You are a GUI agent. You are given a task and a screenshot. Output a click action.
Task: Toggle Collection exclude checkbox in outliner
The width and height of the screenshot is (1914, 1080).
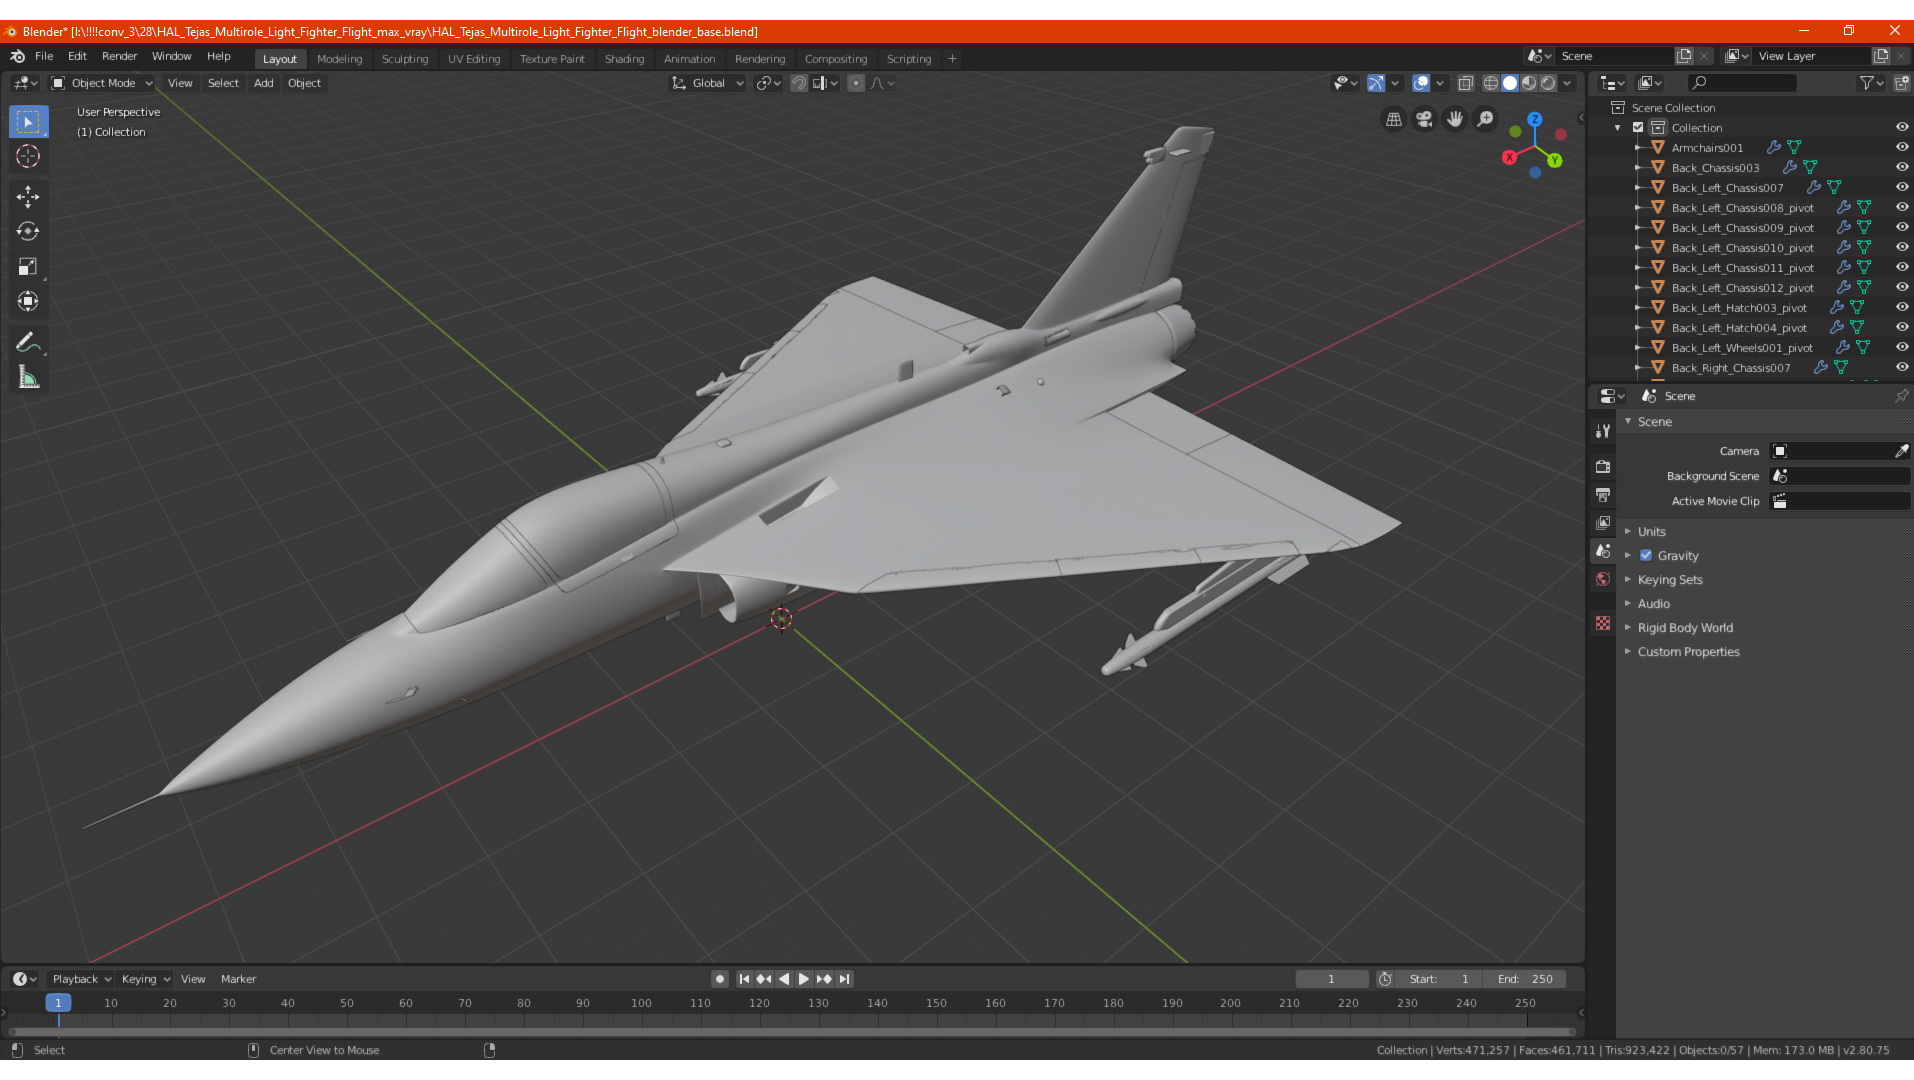pyautogui.click(x=1638, y=128)
